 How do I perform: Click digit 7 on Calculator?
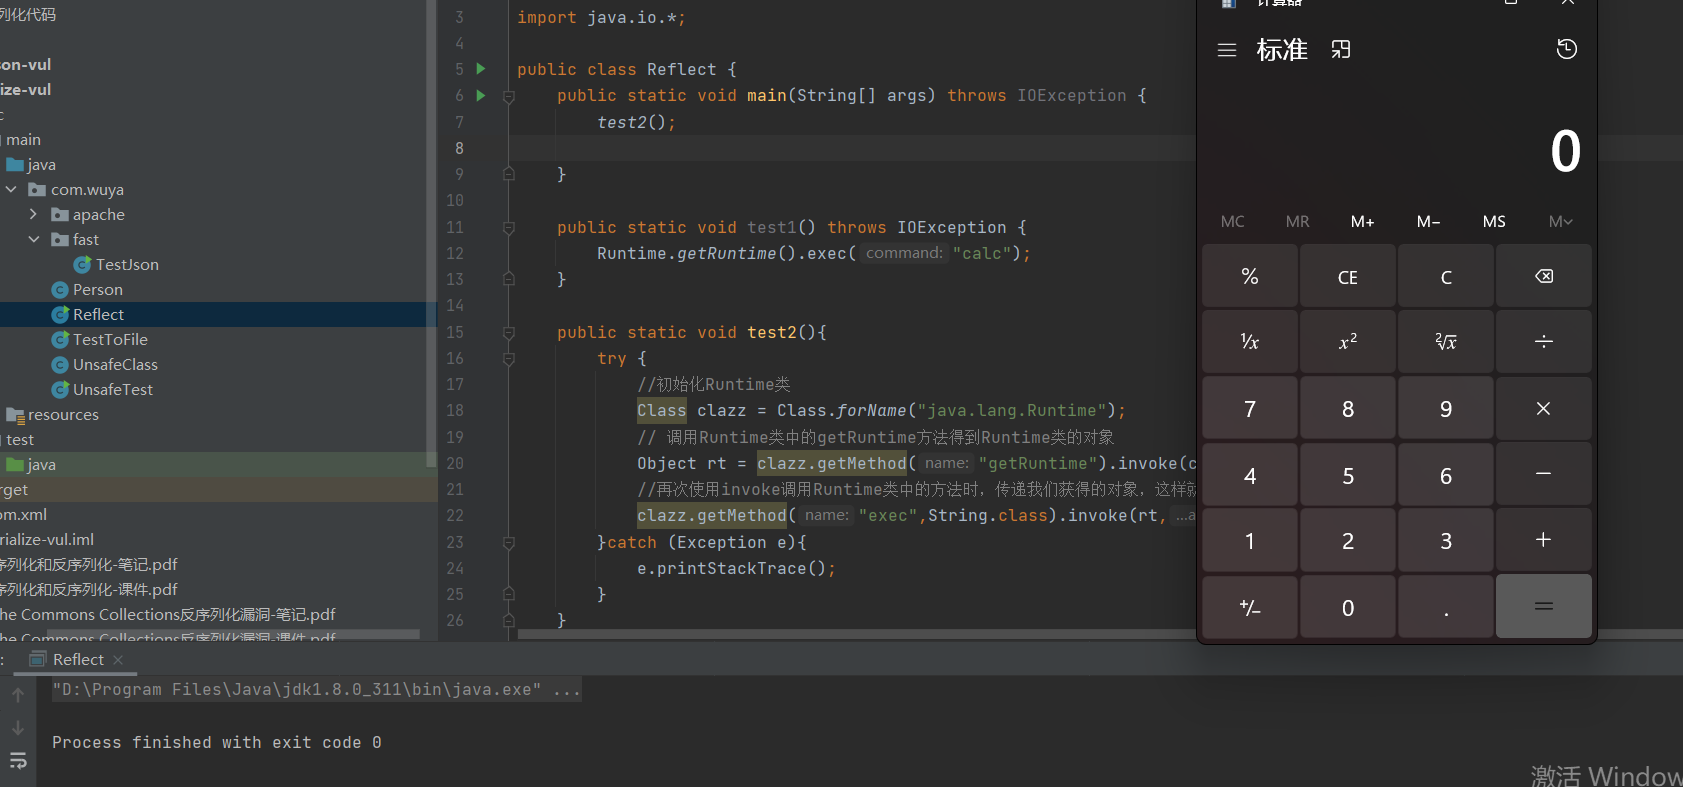coord(1250,408)
